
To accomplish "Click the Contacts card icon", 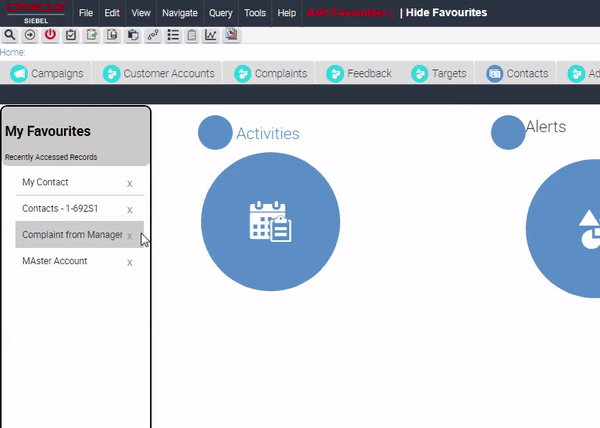I will pyautogui.click(x=494, y=73).
